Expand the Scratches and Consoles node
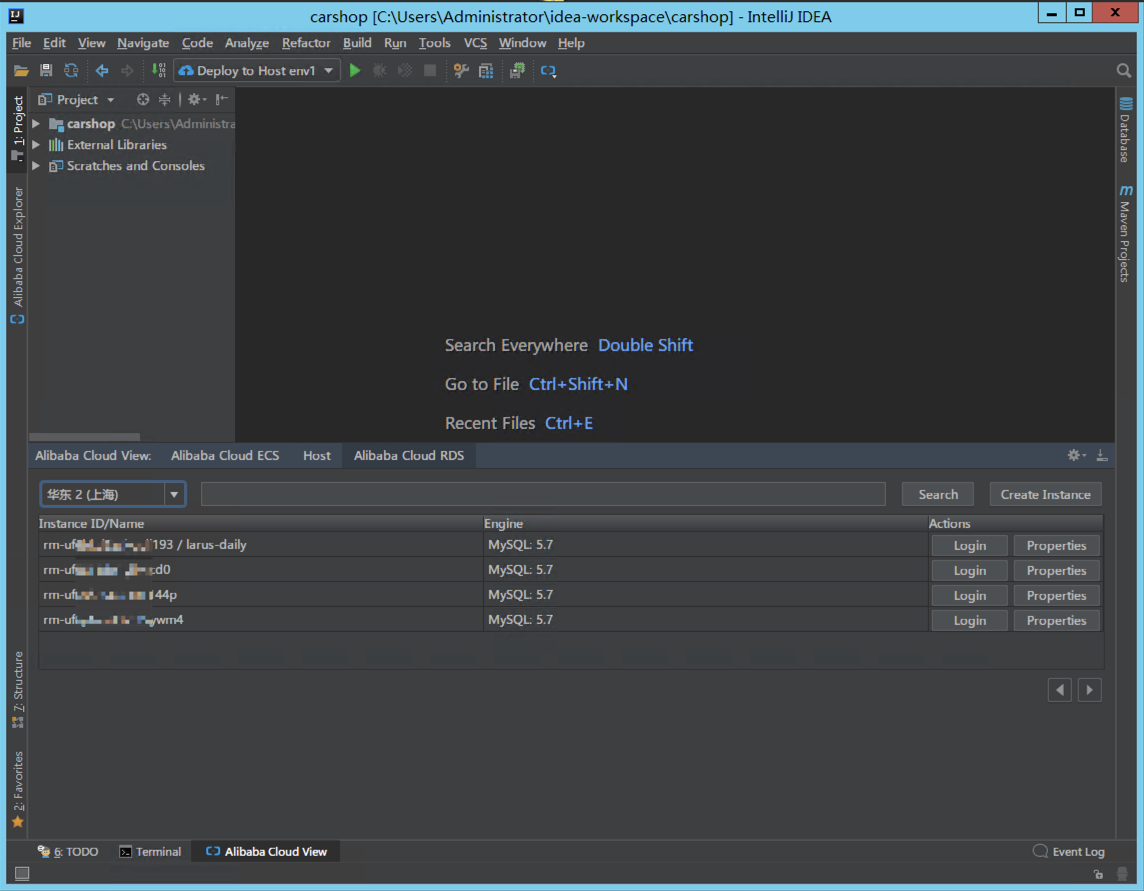The height and width of the screenshot is (891, 1144). click(x=36, y=166)
